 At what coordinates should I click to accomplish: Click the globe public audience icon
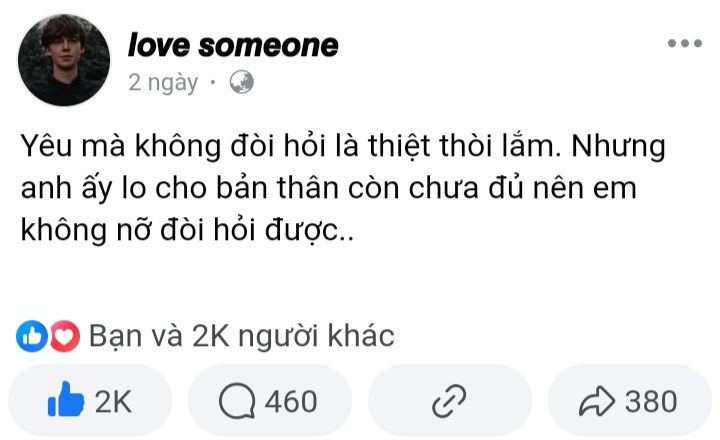pyautogui.click(x=242, y=83)
